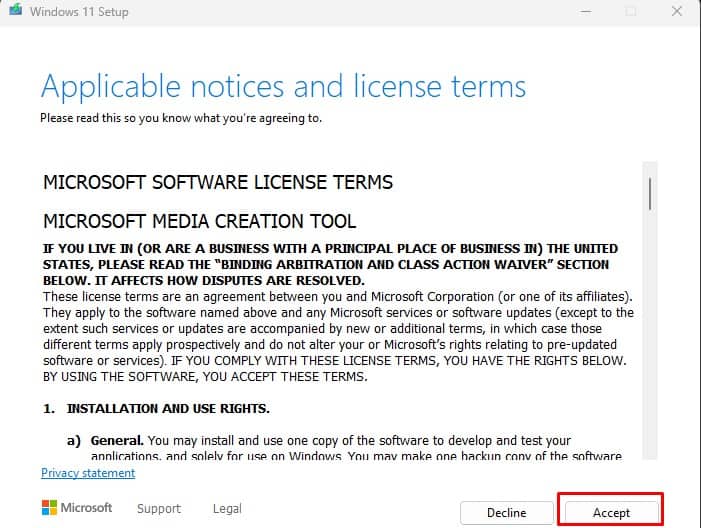Viewport: 701px width, 528px height.
Task: Click "MICROSOFT MEDIA CREATION TOOL" heading
Action: (199, 221)
